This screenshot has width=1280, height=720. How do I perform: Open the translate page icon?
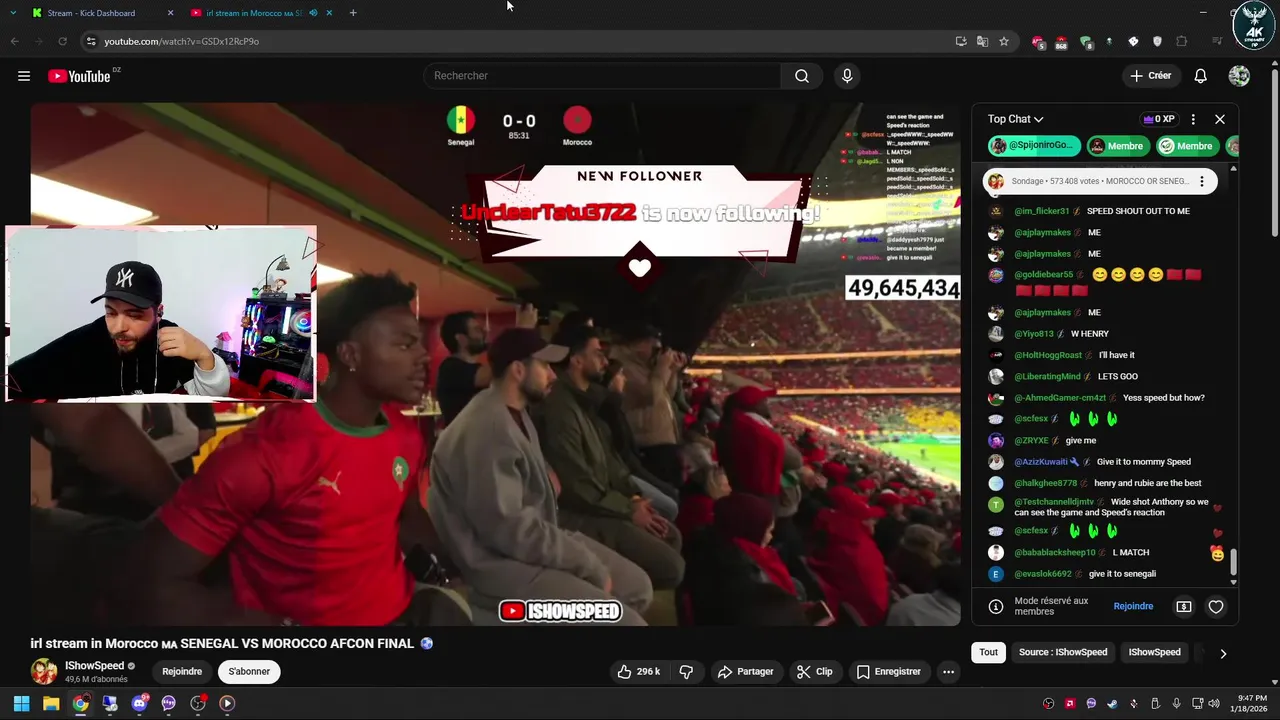[982, 41]
